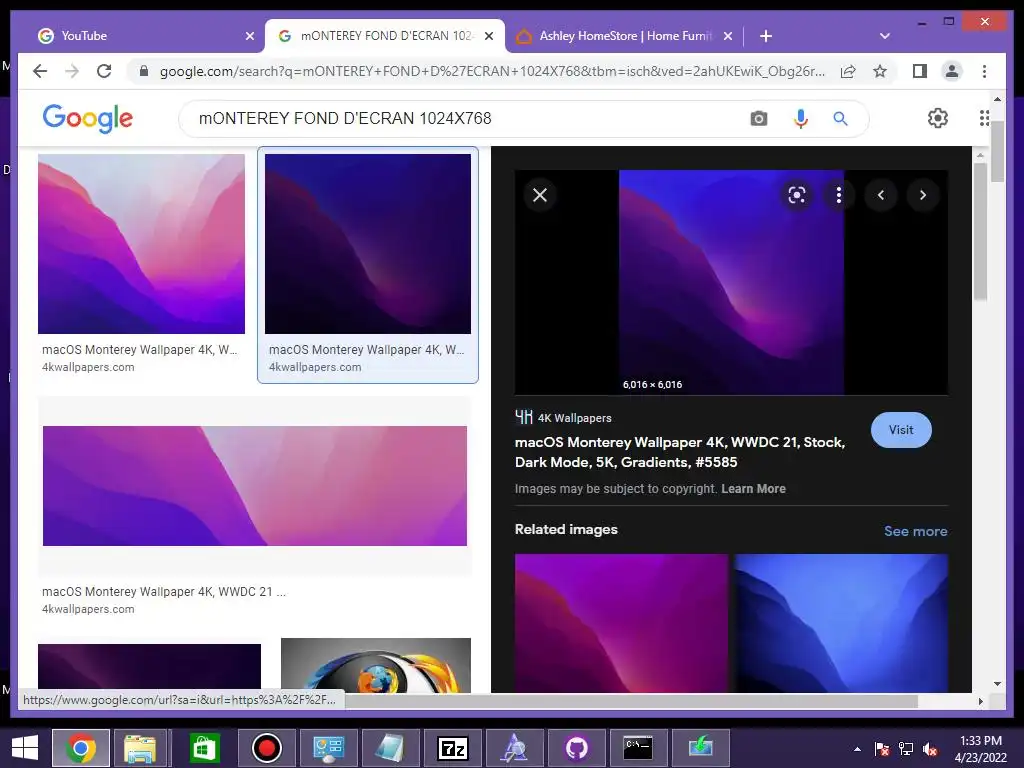Viewport: 1024px width, 768px height.
Task: Open the Firefox logo image thumbnail
Action: (x=376, y=665)
